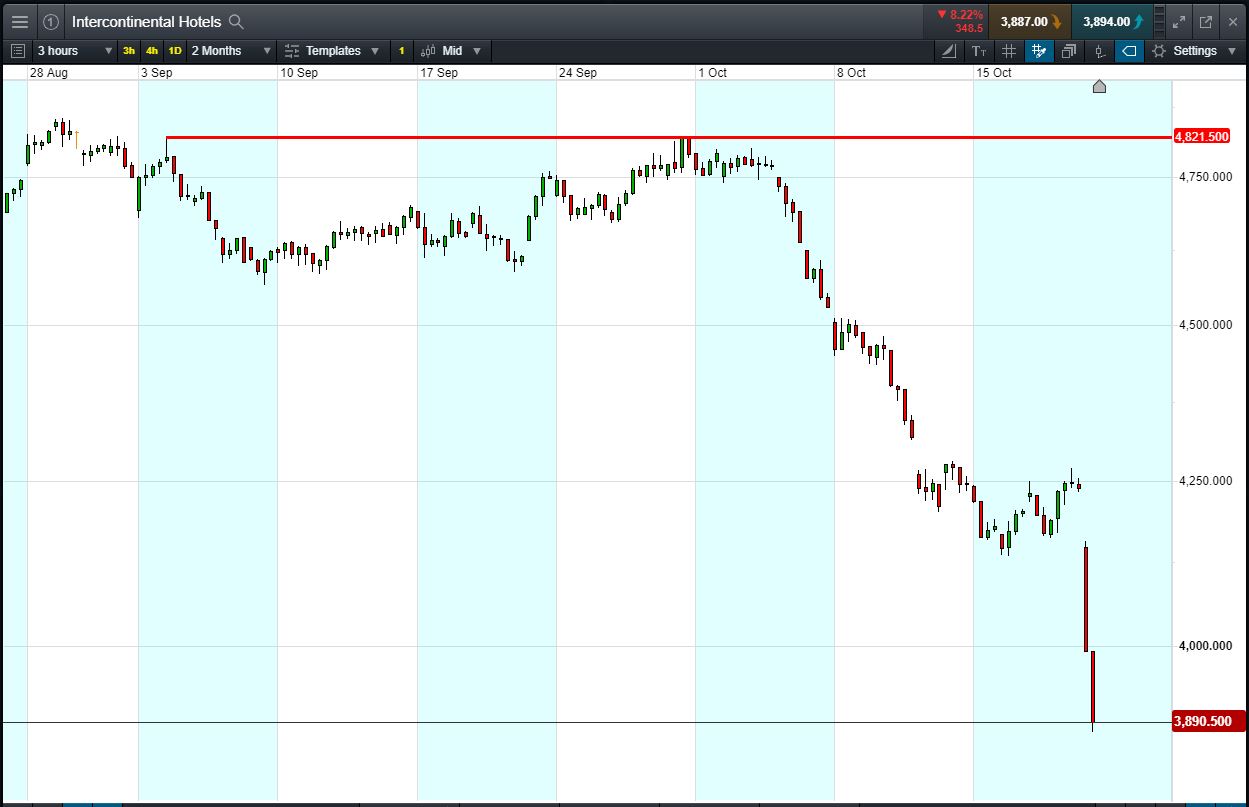Open the chart list icon beside 3 hours

17,50
